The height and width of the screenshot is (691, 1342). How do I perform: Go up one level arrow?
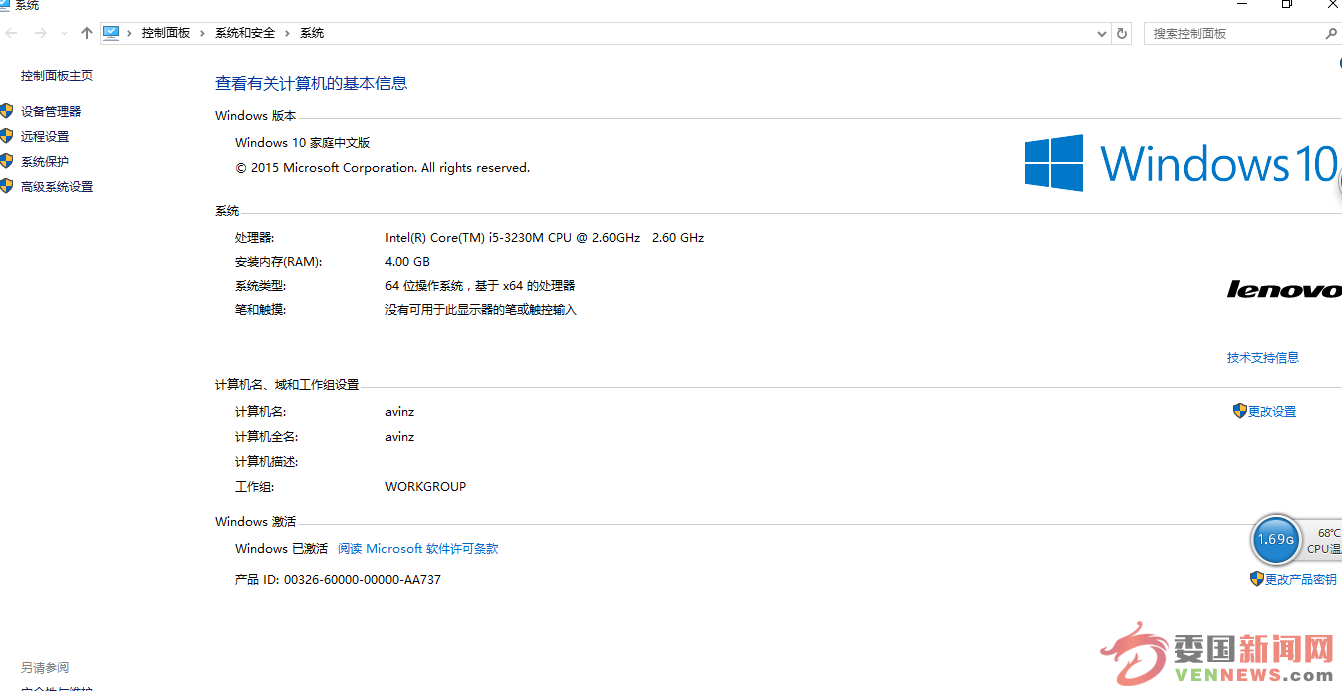tap(87, 33)
